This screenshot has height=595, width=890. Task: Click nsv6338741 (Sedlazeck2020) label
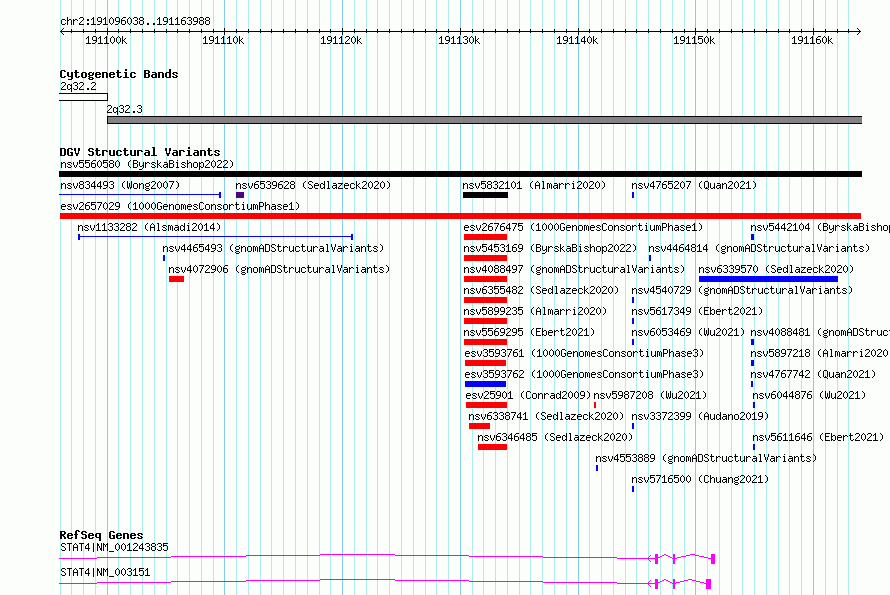(546, 417)
